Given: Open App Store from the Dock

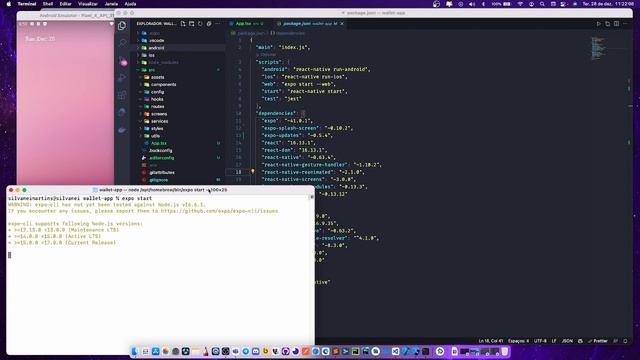Looking at the screenshot, I should point(156,351).
